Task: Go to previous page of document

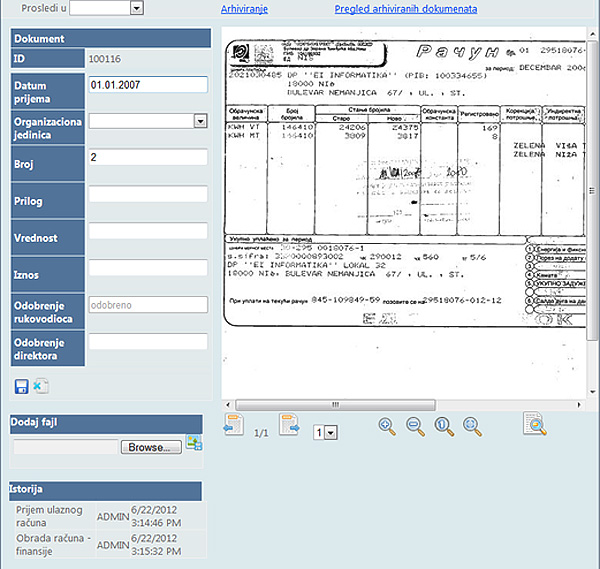Action: (233, 426)
